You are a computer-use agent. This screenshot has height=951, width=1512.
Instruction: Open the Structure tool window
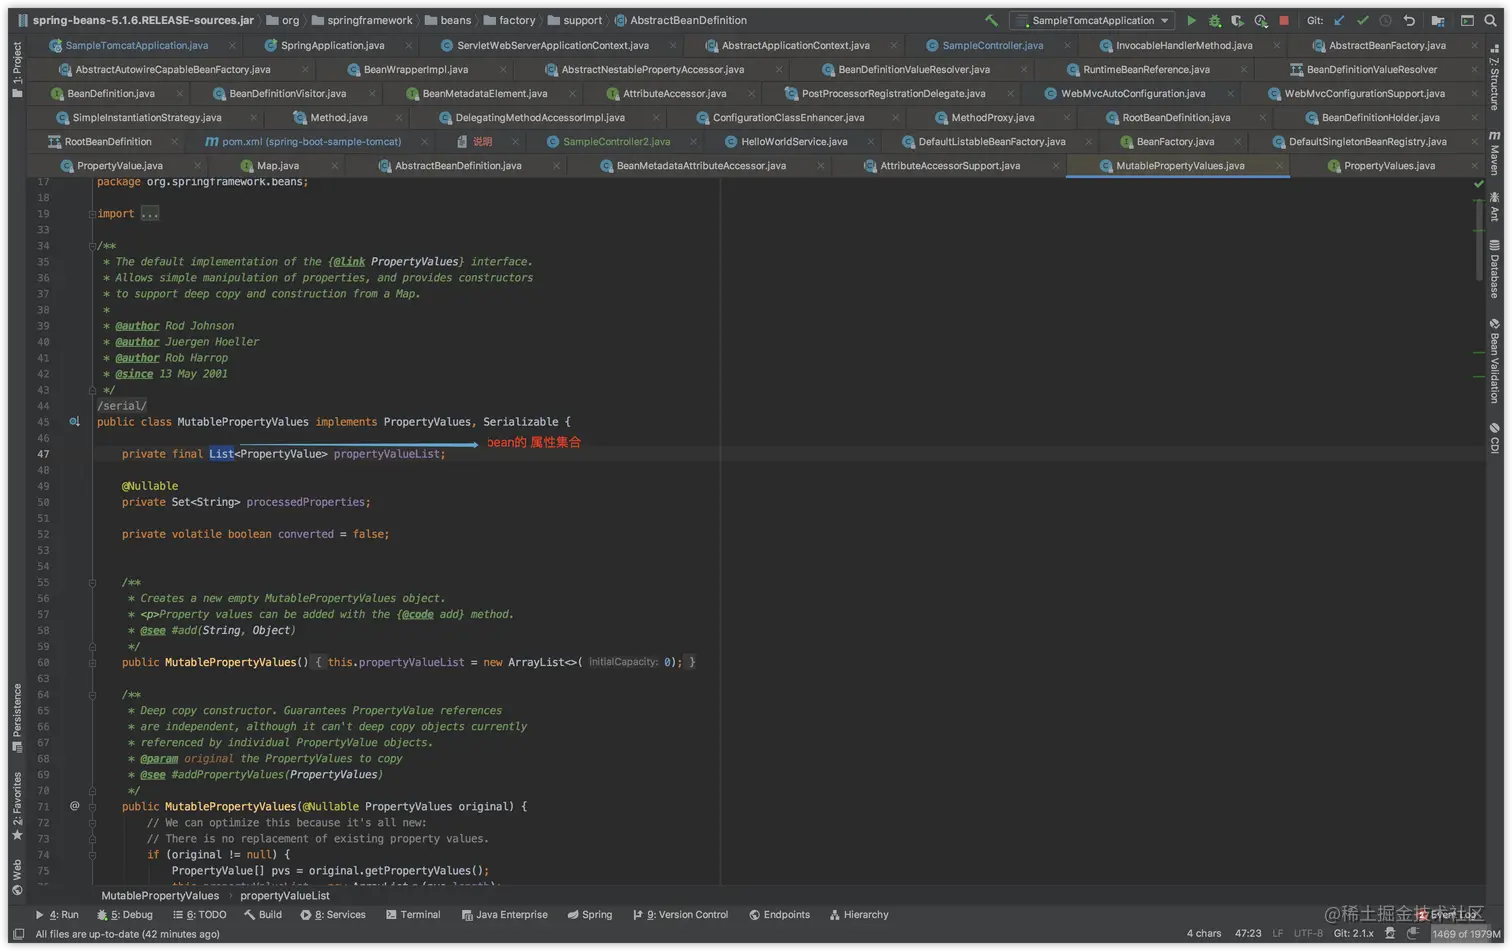[1494, 76]
